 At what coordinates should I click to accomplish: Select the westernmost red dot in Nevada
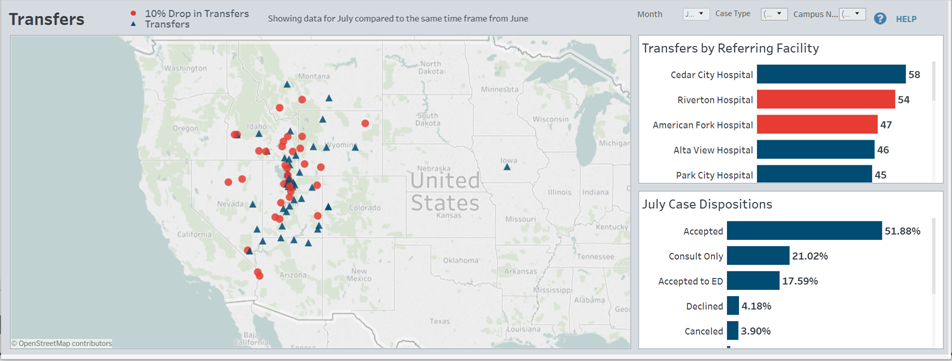(x=228, y=181)
